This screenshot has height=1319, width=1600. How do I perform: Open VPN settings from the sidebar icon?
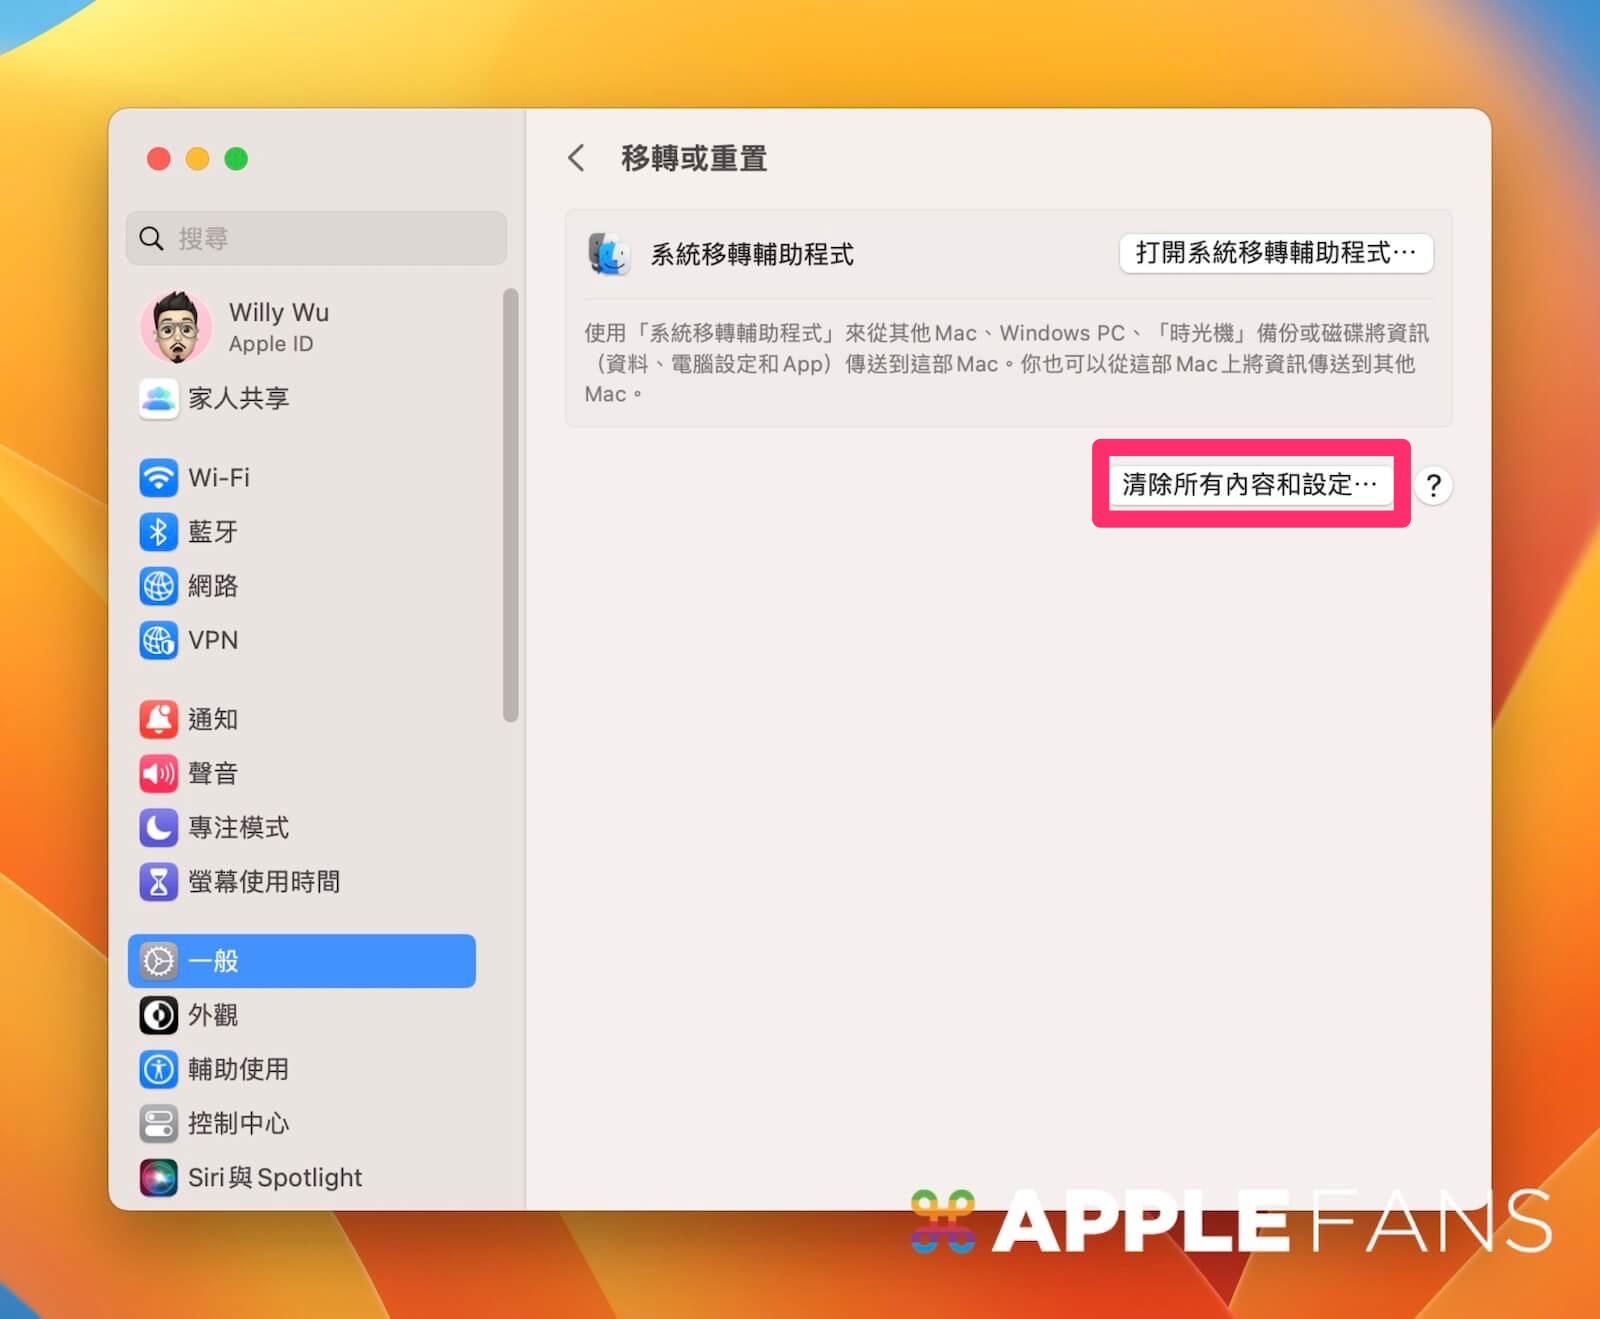point(160,641)
